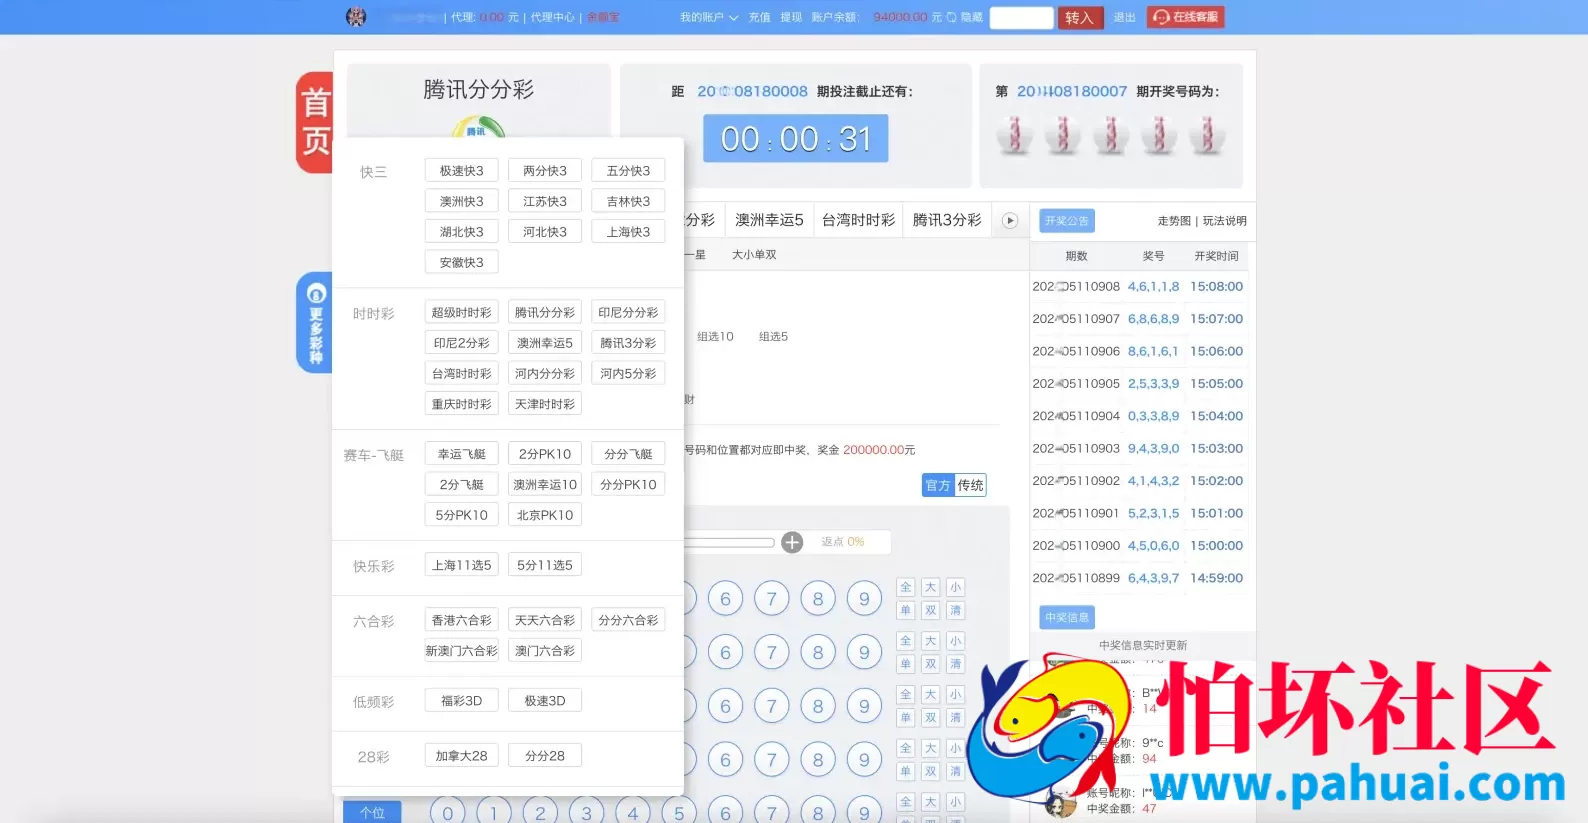Click 个位 position label
This screenshot has width=1588, height=823.
(372, 812)
